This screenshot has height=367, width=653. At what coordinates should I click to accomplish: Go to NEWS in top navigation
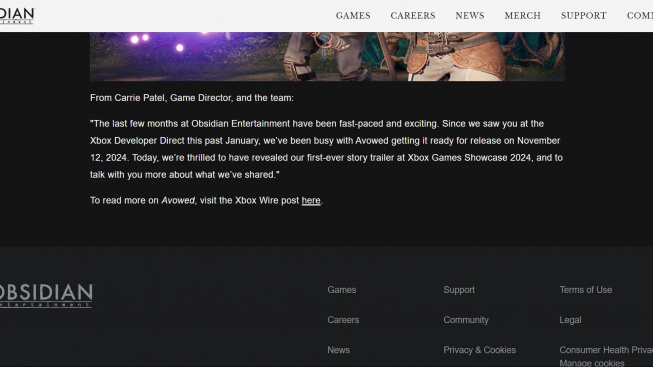tap(470, 16)
